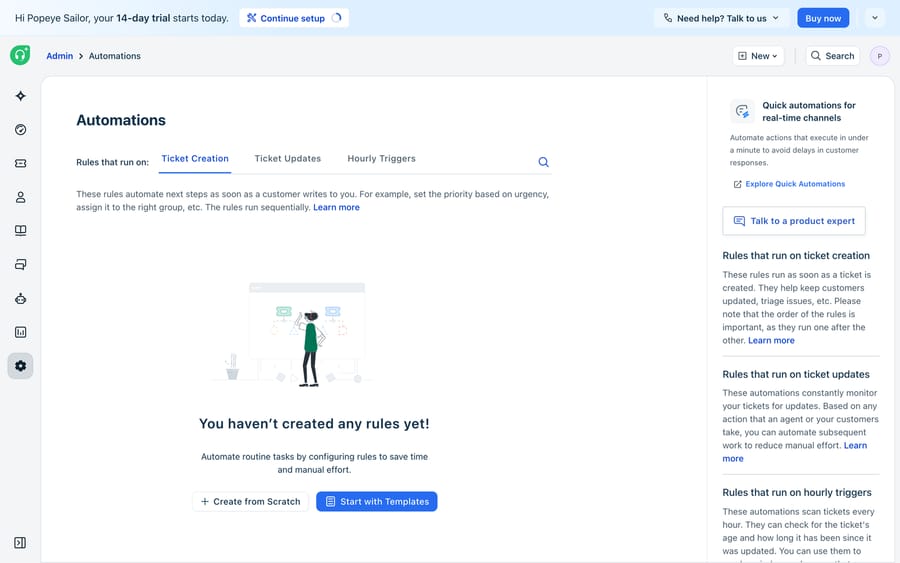Click the Automations page heading
This screenshot has width=900, height=563.
point(121,120)
